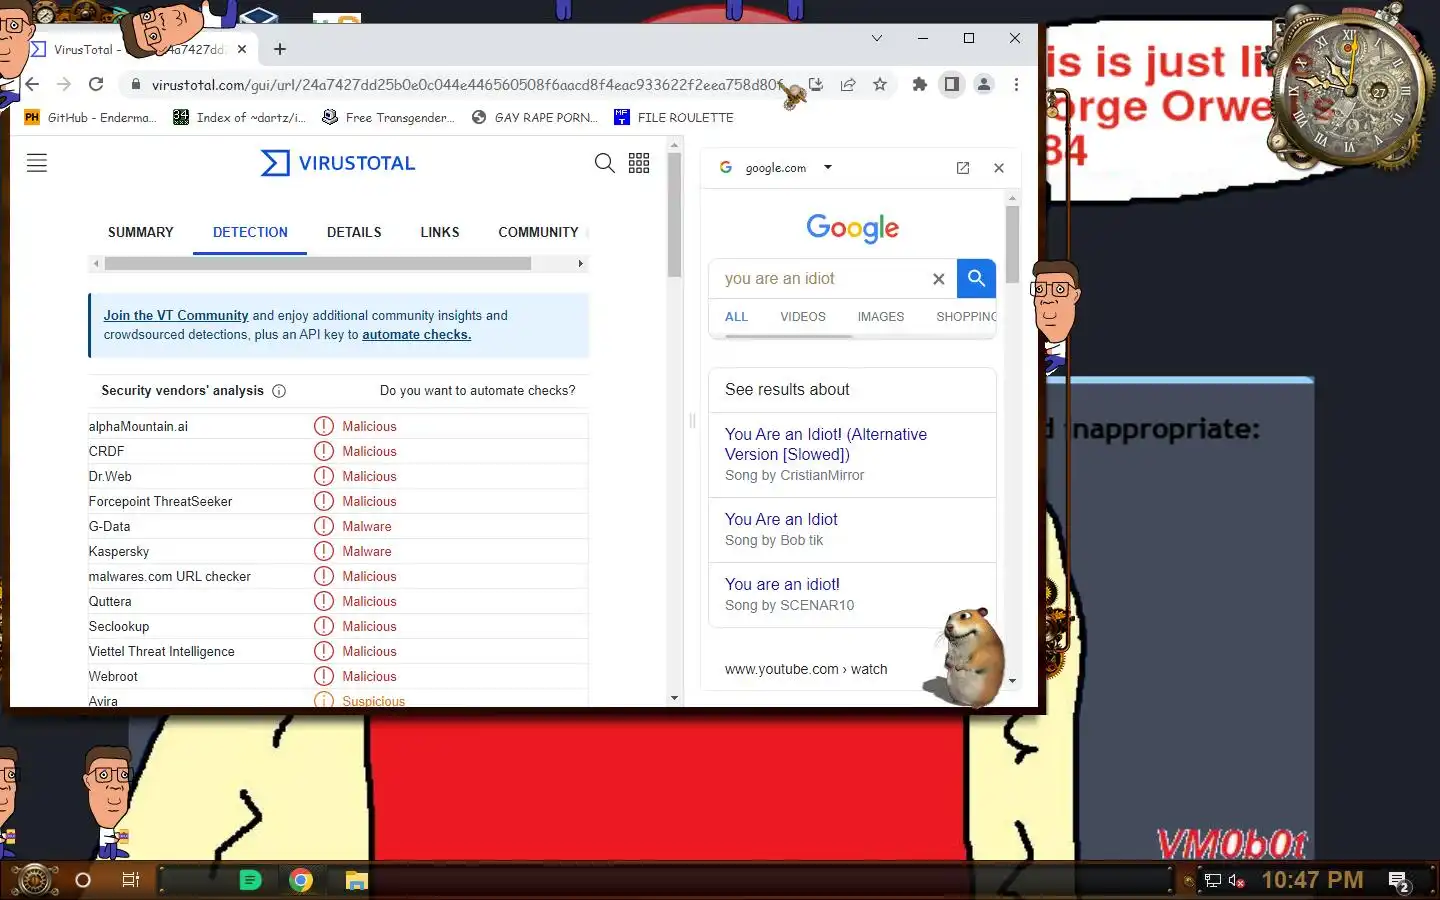The width and height of the screenshot is (1440, 900).
Task: Click the alphaMountain.ai vendor row
Action: (x=338, y=426)
